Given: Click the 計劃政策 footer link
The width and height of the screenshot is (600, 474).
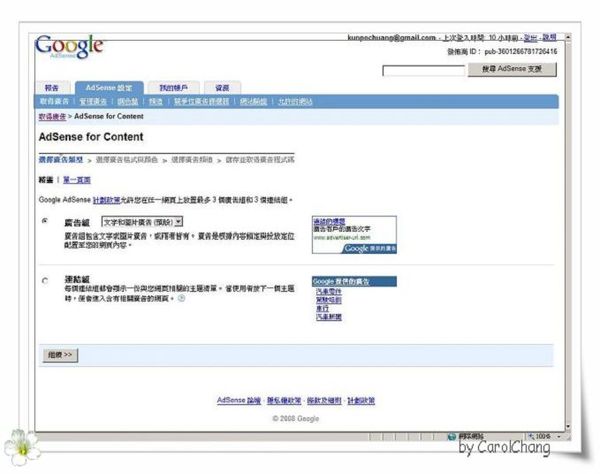Looking at the screenshot, I should click(x=361, y=401).
